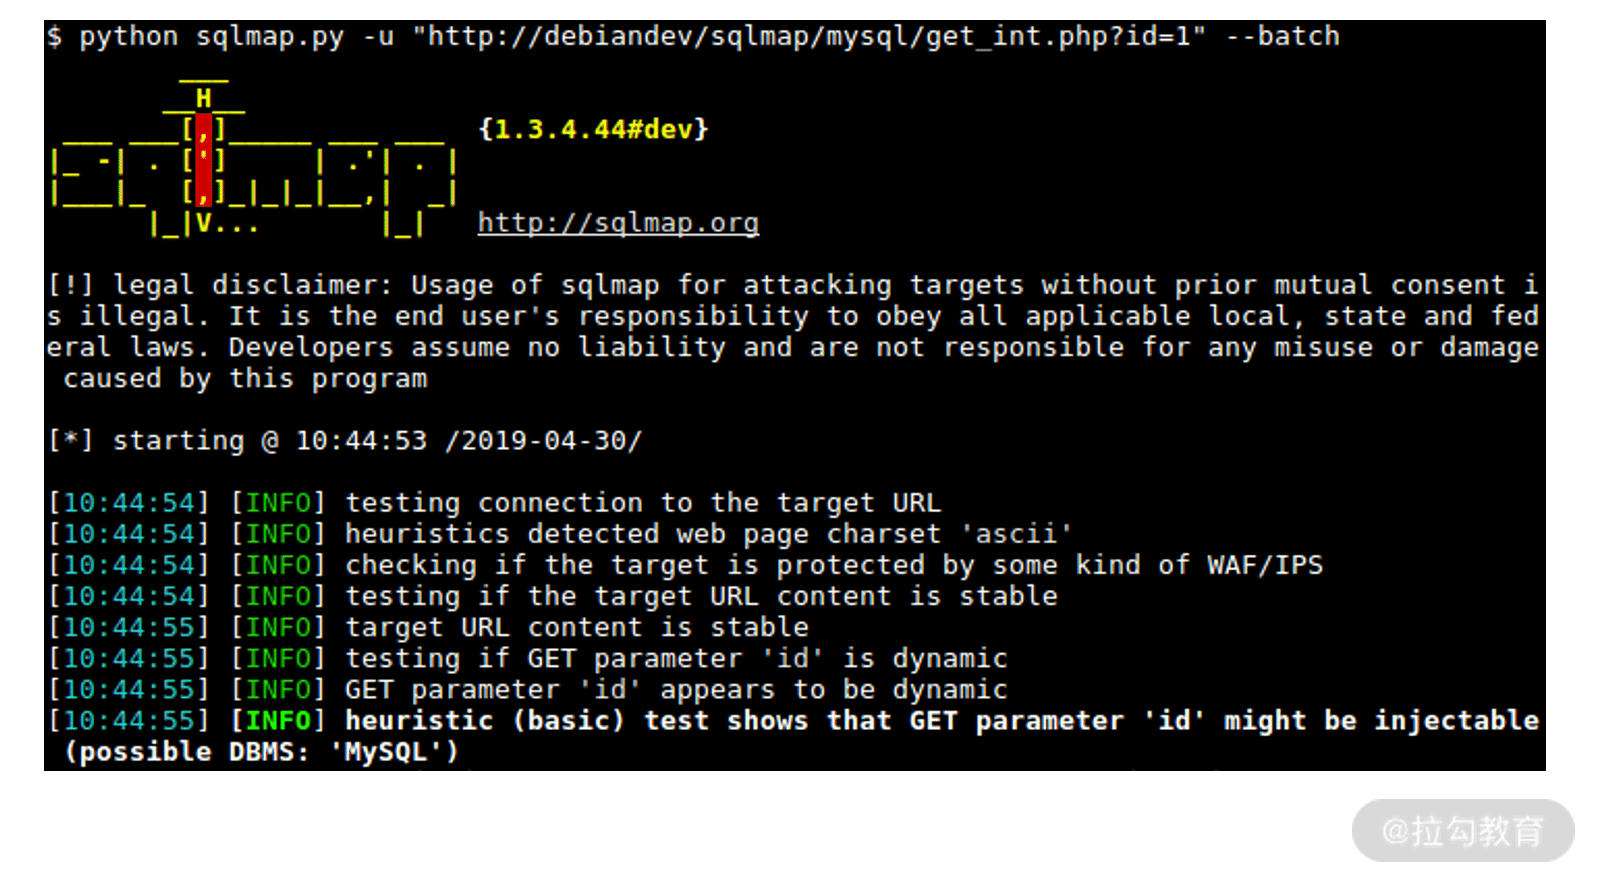Click the @拉勾教育 watermark badge
1598x883 pixels.
coord(1463,831)
